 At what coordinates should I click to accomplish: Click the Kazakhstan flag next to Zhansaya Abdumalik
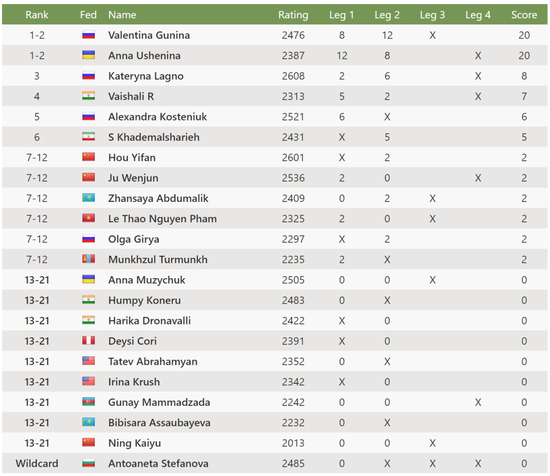tap(88, 198)
